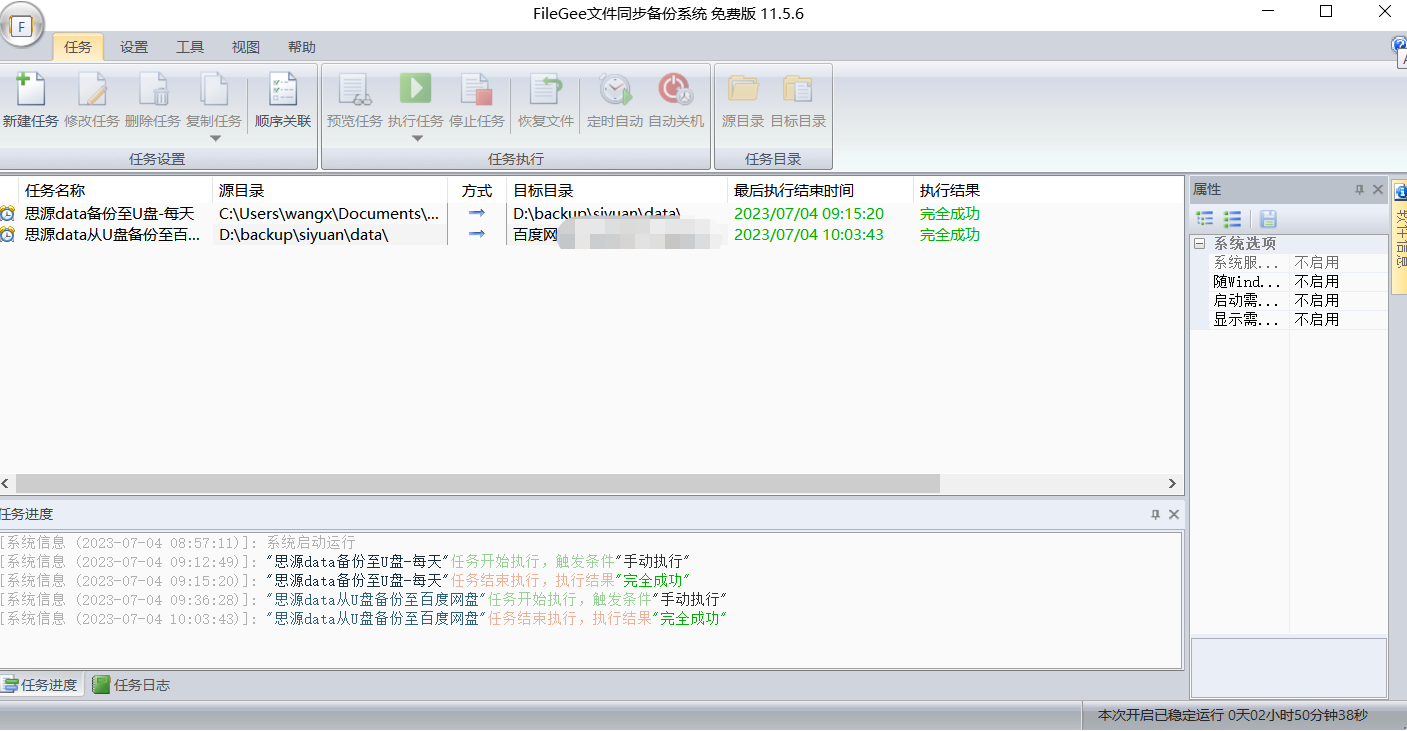Click the save icon in 属性 panel
Image resolution: width=1407 pixels, height=731 pixels.
point(1268,219)
